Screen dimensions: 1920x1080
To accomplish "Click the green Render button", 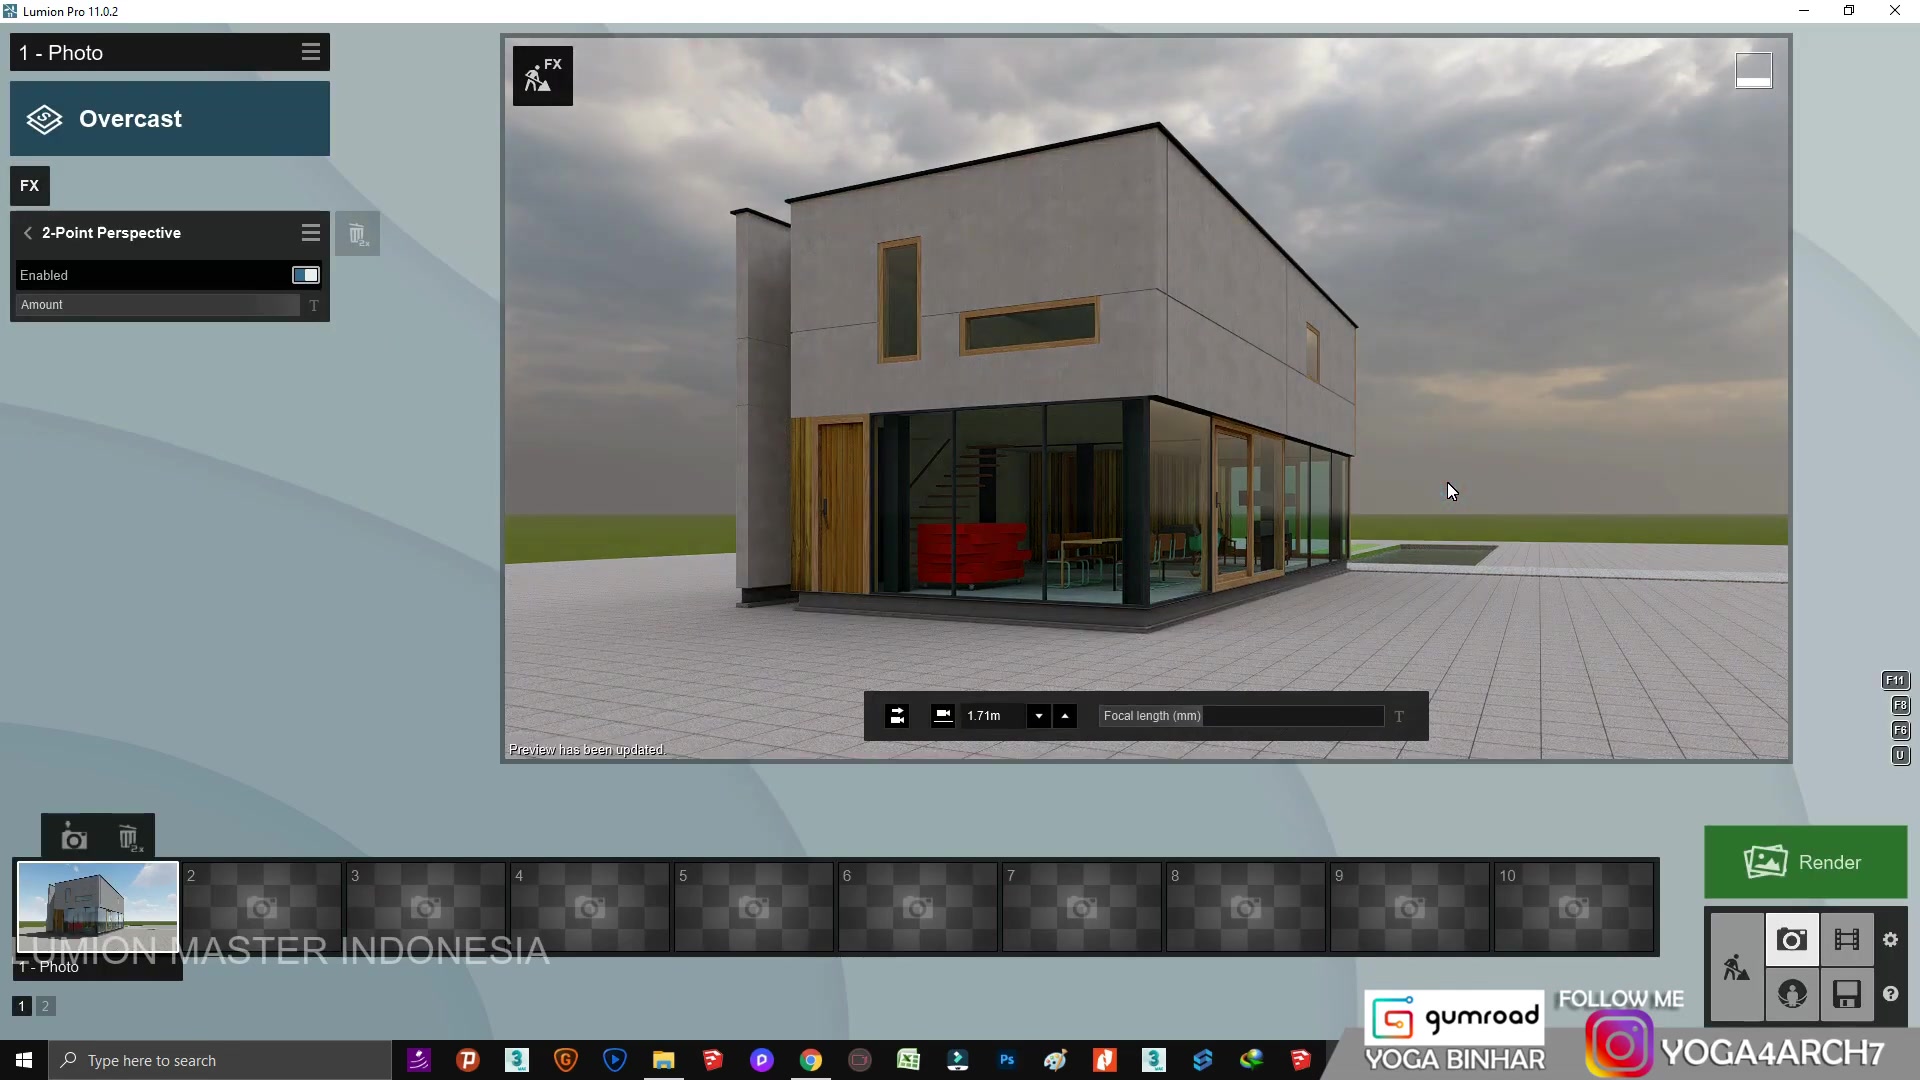I will (x=1805, y=862).
